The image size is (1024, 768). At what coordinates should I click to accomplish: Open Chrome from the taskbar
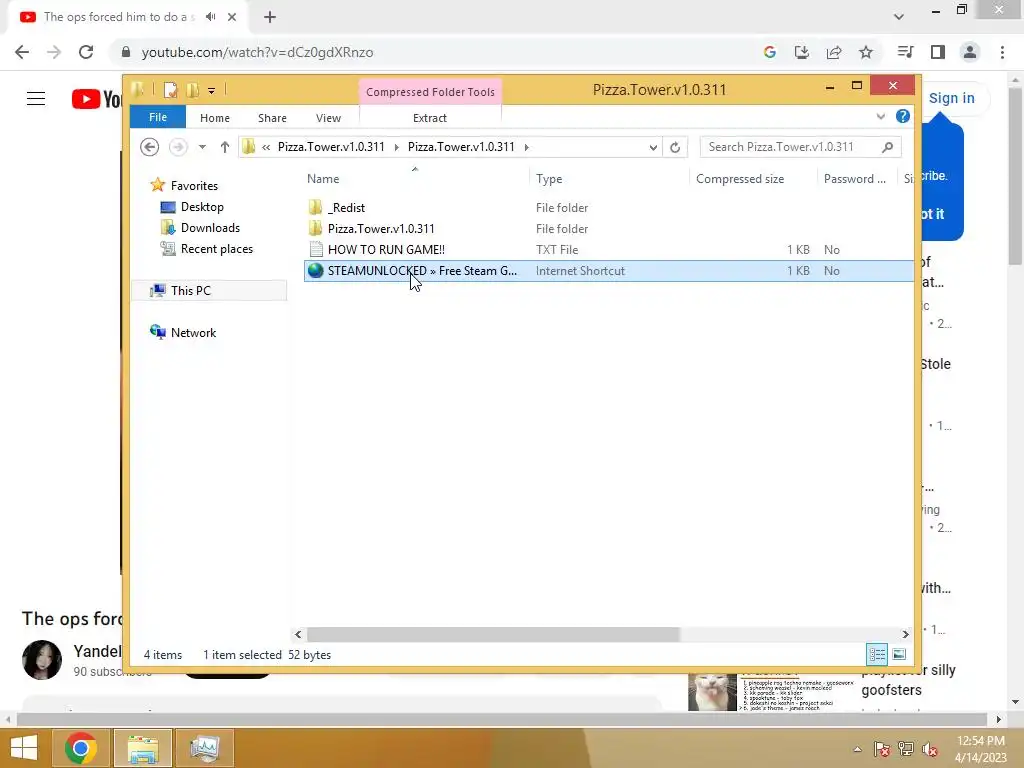81,748
